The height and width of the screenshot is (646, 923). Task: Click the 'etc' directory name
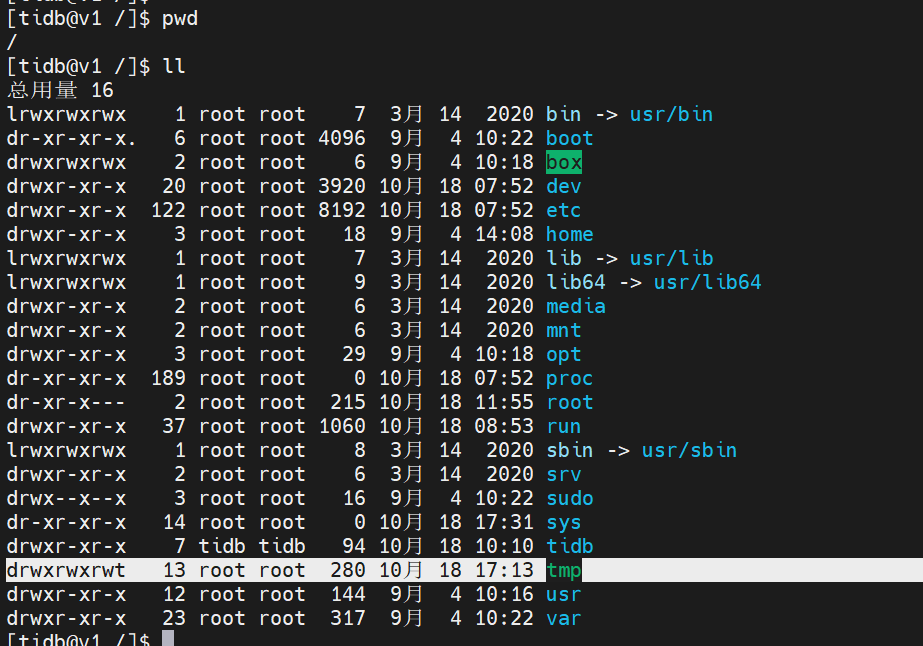point(564,210)
